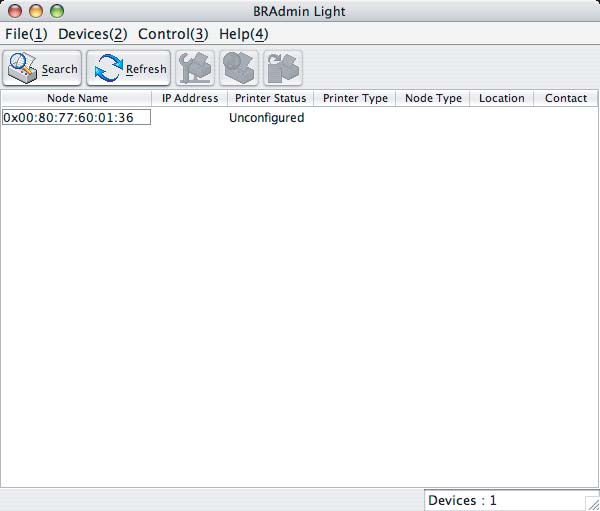Open the File(1) menu
The image size is (600, 511).
[x=26, y=34]
